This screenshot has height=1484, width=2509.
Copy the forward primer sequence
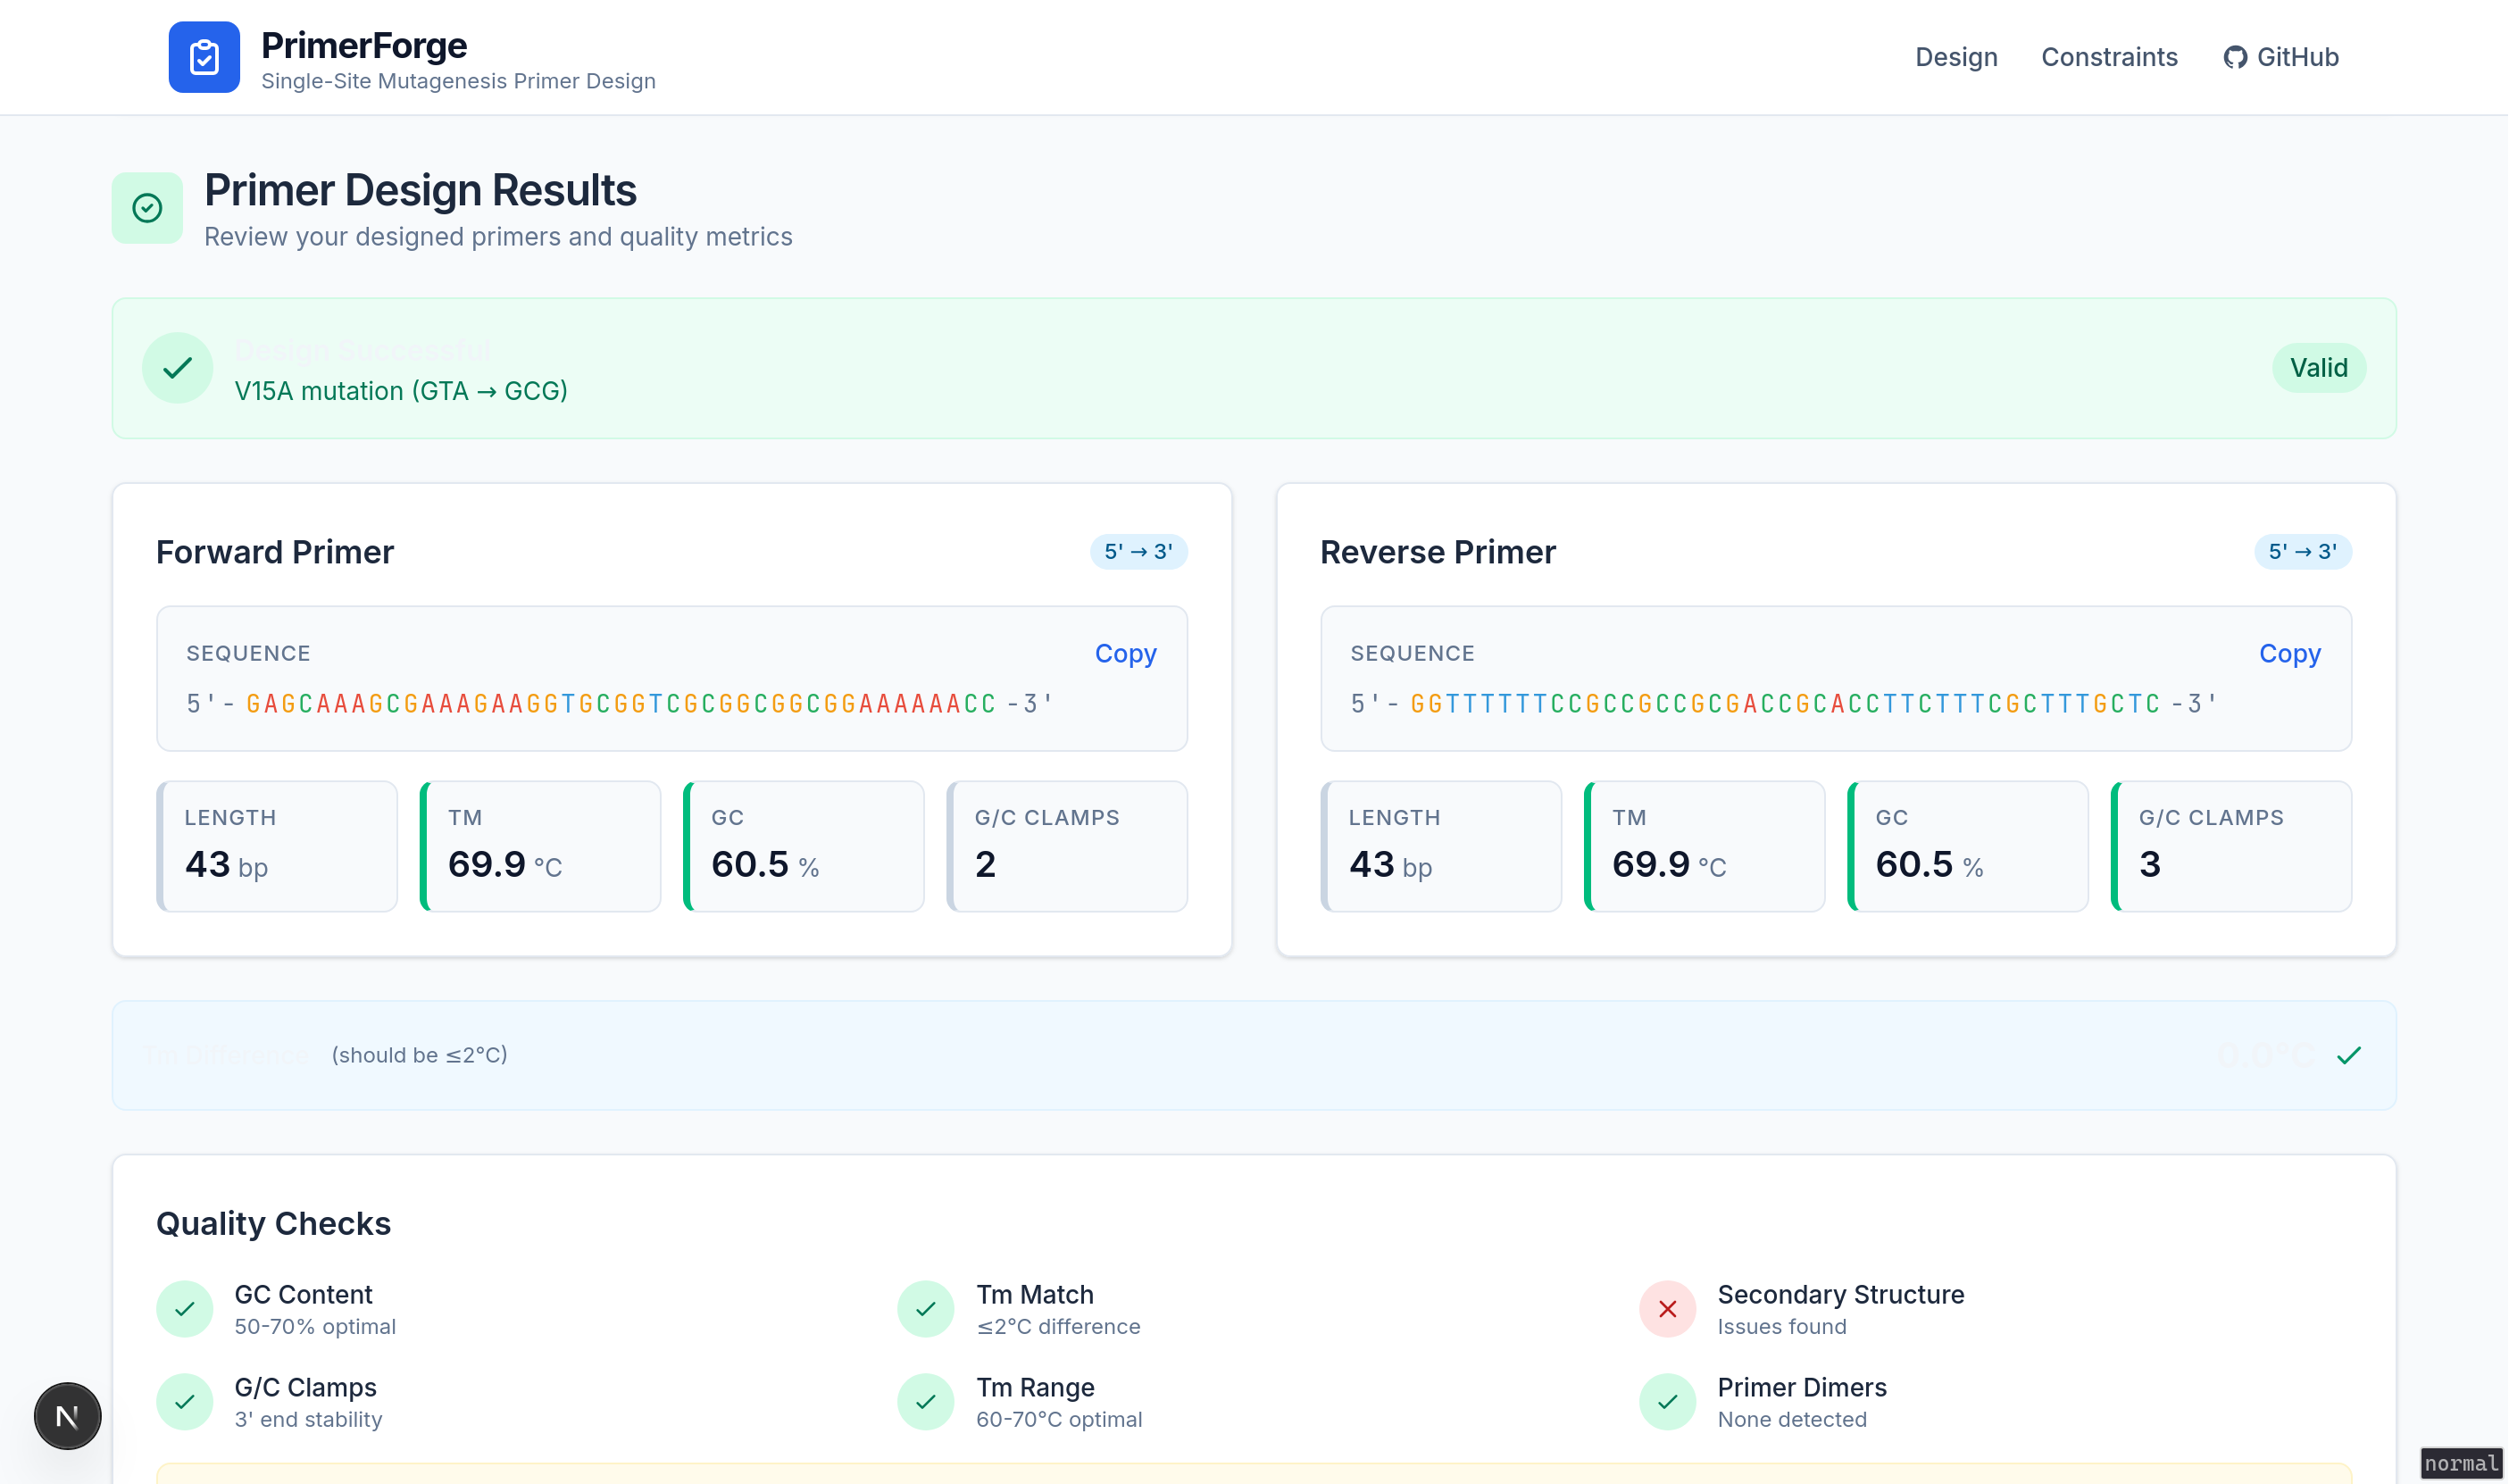click(1125, 653)
